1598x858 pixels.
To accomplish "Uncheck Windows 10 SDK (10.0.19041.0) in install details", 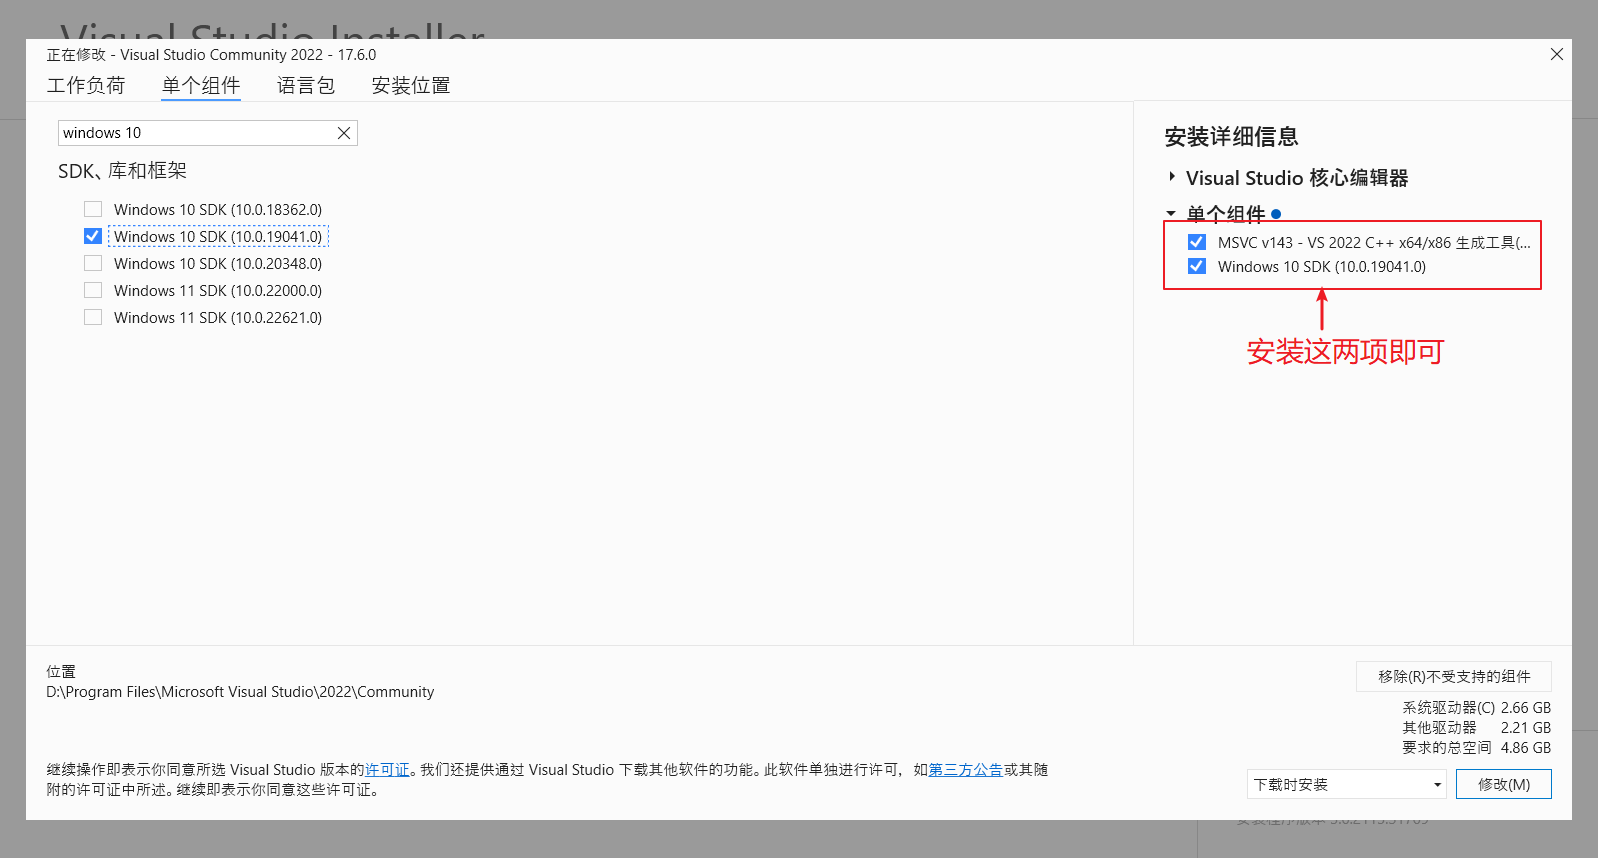I will (x=1196, y=266).
